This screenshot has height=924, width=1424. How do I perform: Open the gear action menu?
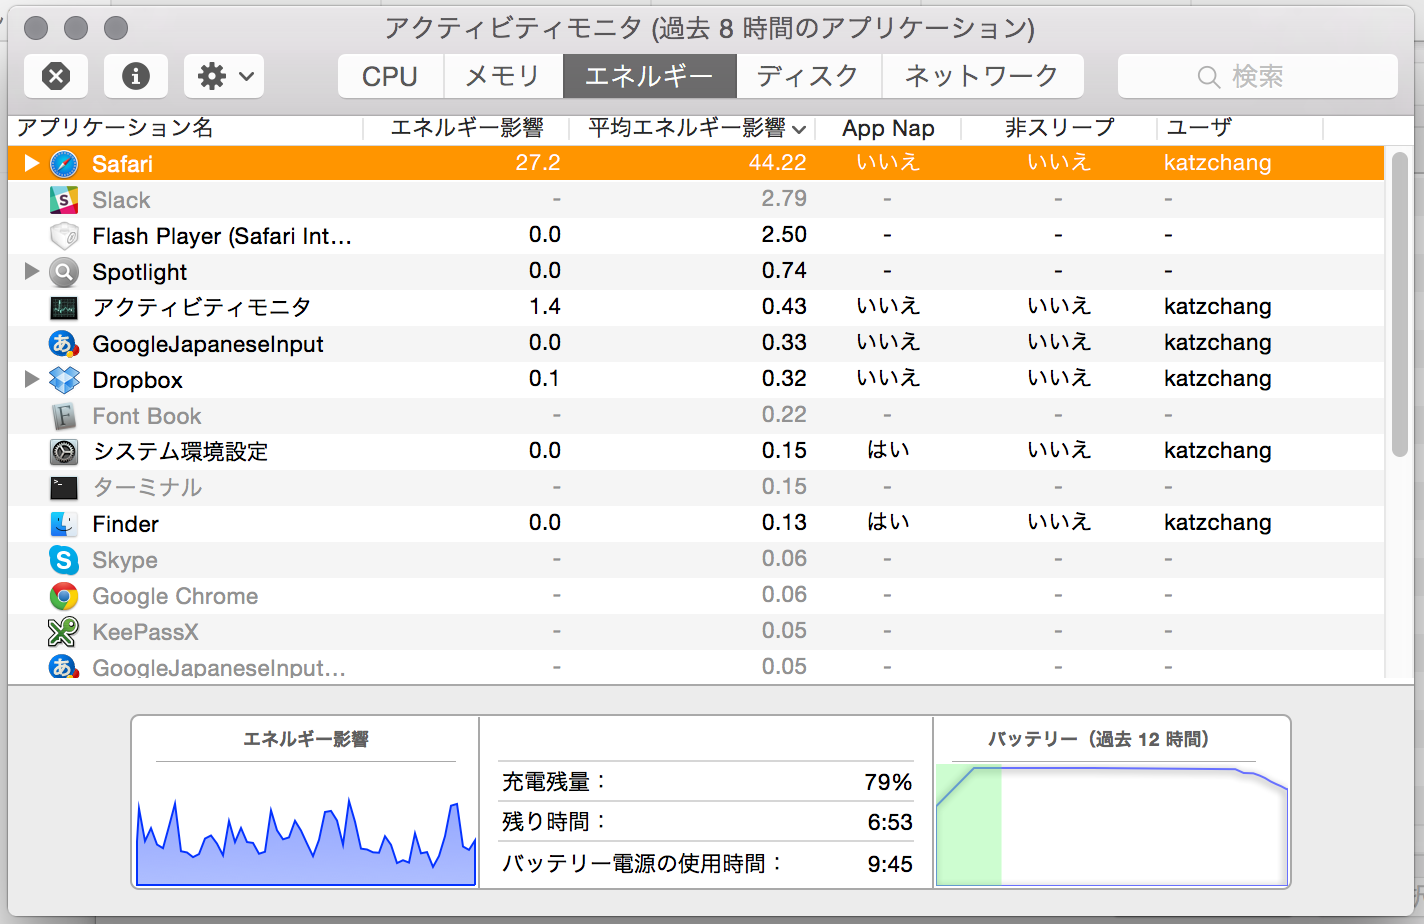[225, 76]
